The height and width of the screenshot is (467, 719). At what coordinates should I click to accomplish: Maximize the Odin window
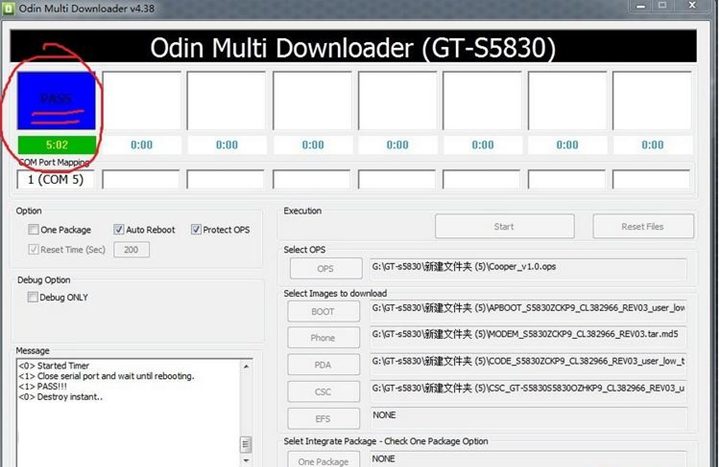(663, 6)
